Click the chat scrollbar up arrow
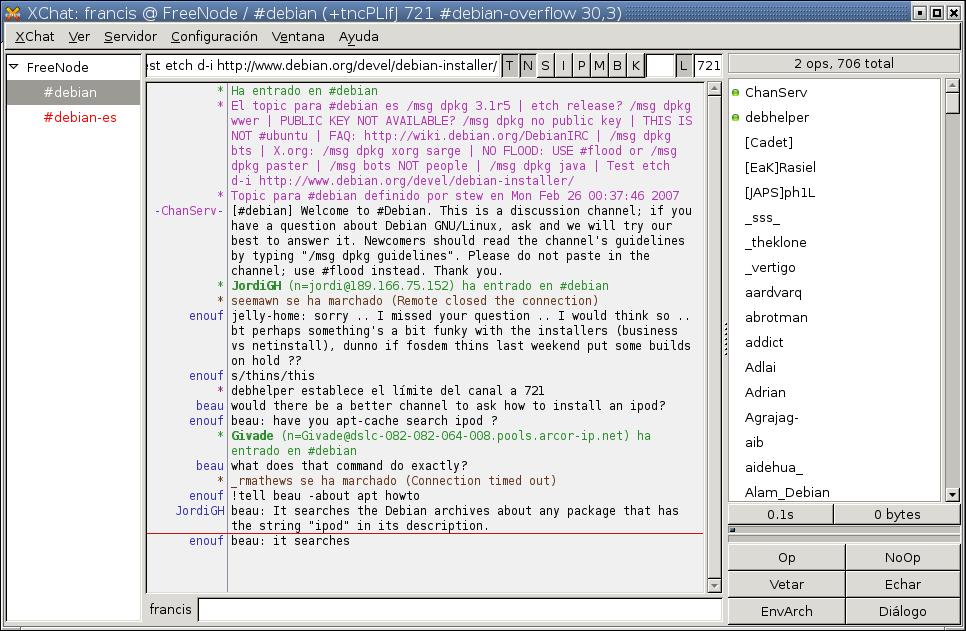Screen dimensions: 966x631 click(714, 89)
